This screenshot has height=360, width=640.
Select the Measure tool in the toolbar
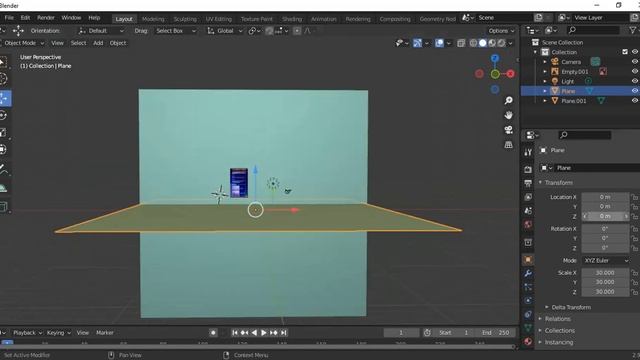click(3, 188)
